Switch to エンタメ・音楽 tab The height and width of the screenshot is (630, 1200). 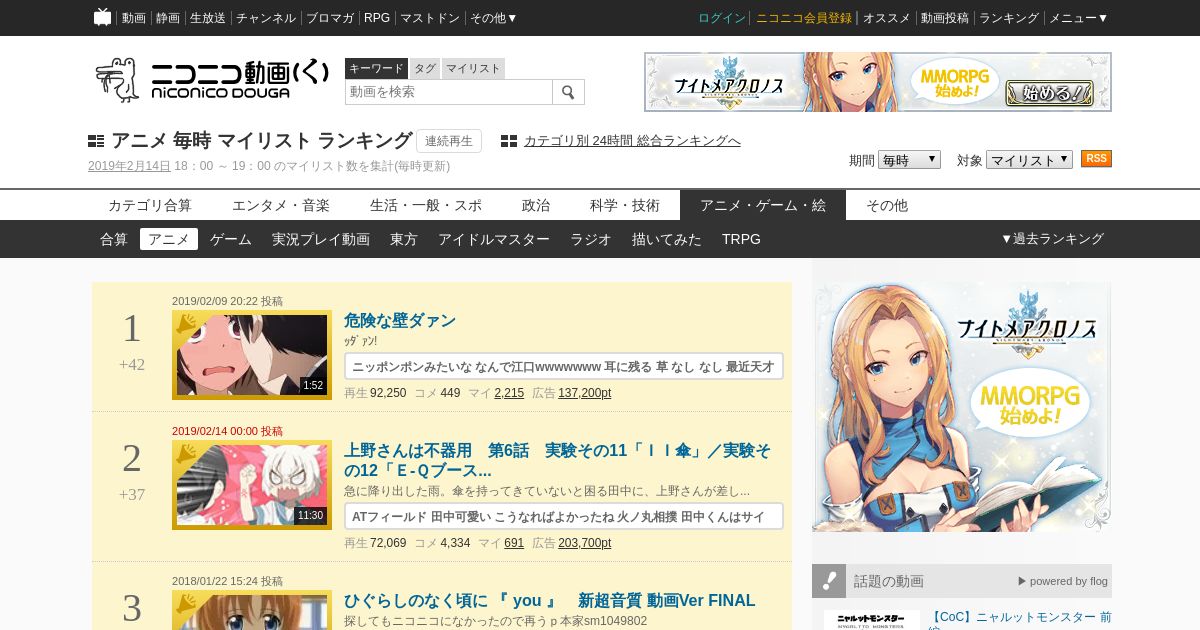(281, 205)
